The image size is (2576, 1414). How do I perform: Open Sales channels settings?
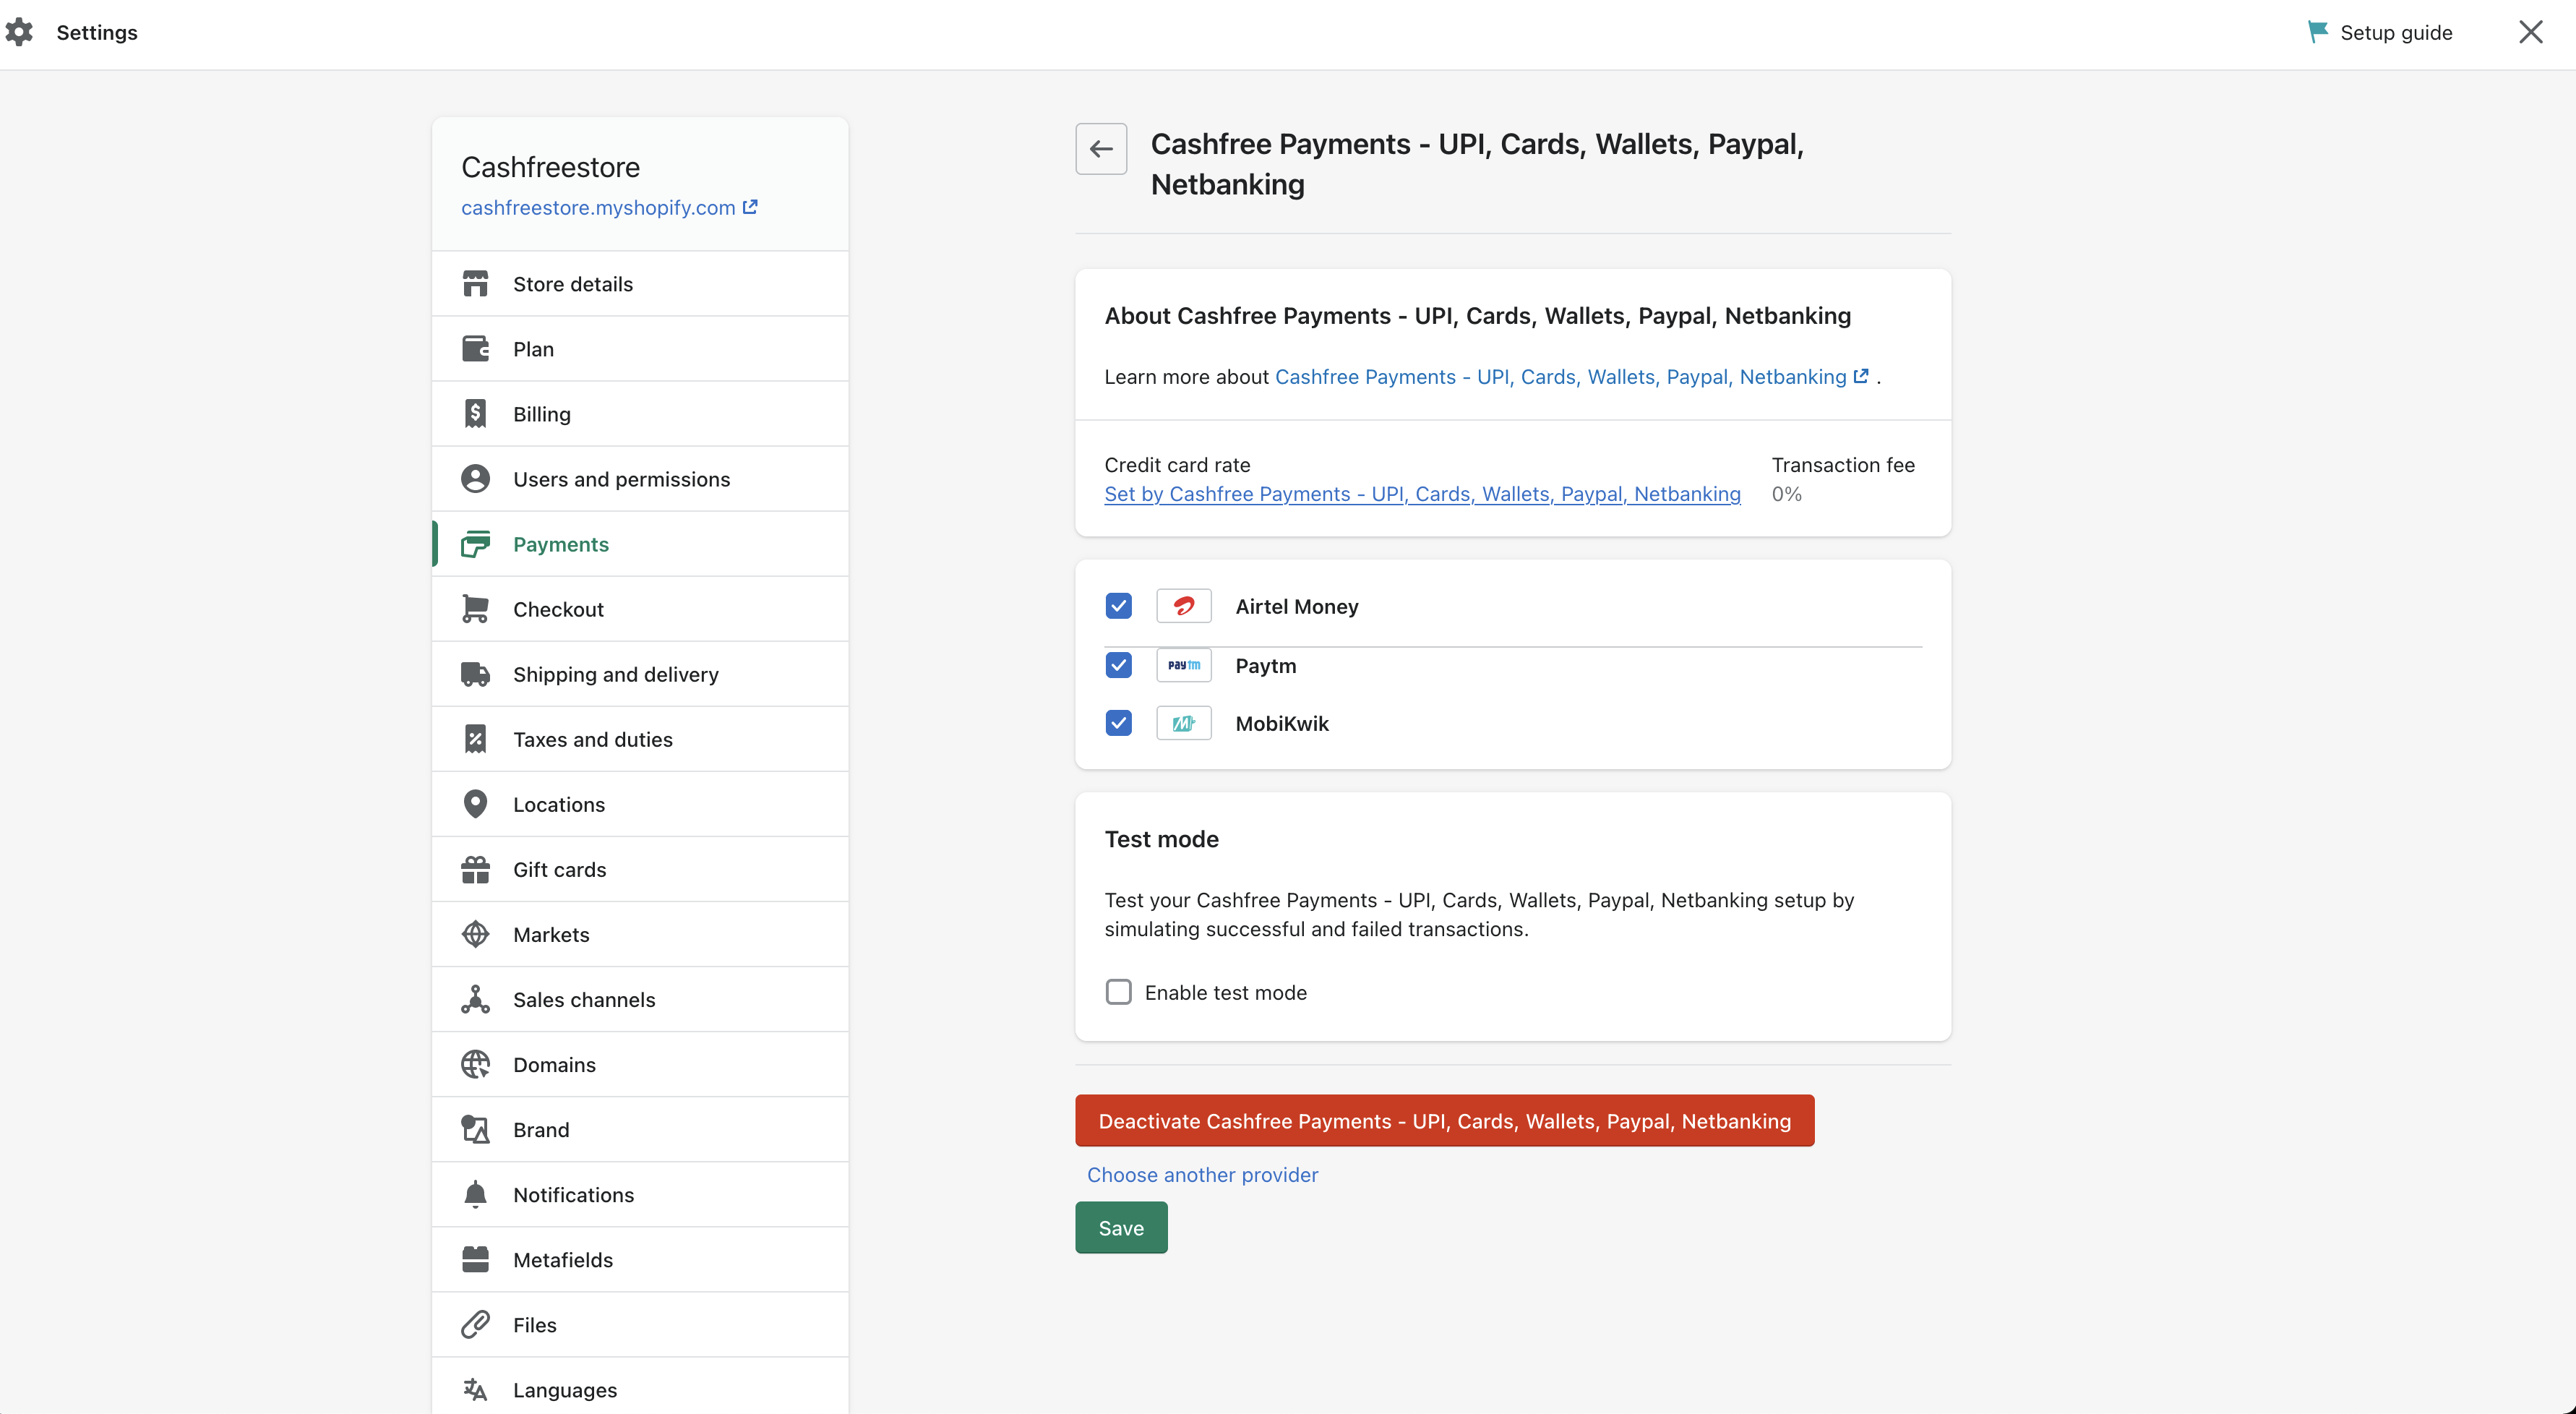[x=640, y=999]
